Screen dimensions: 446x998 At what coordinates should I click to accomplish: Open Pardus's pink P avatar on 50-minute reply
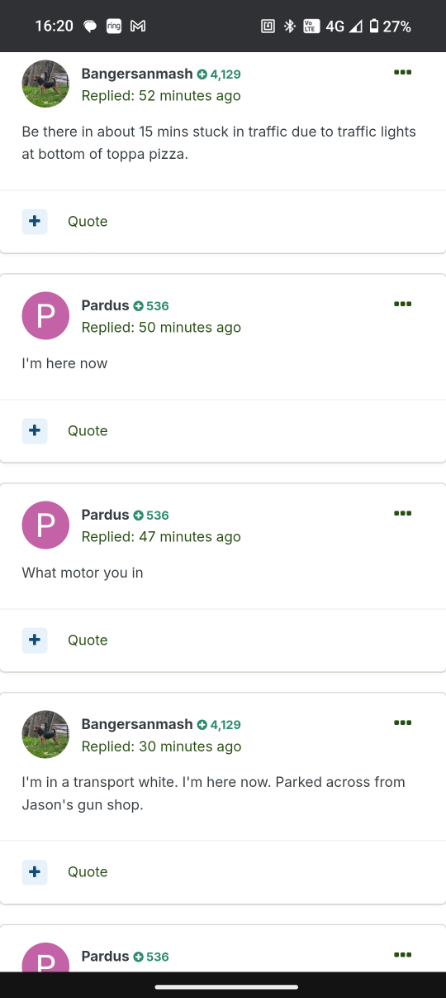coord(45,316)
